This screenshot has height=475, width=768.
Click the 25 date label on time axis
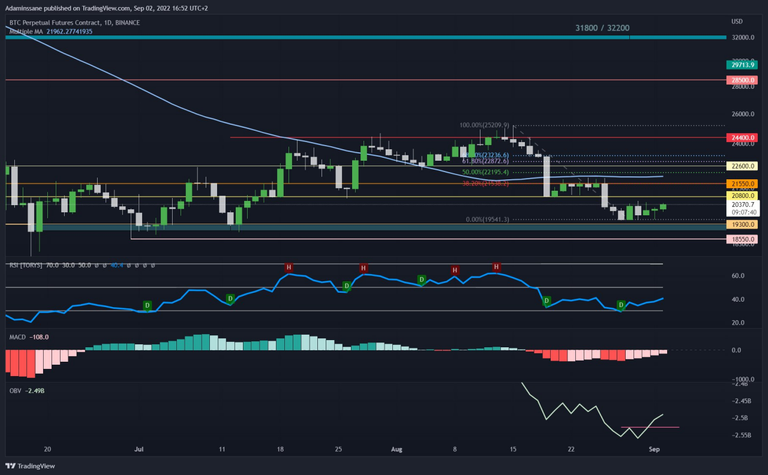point(338,449)
